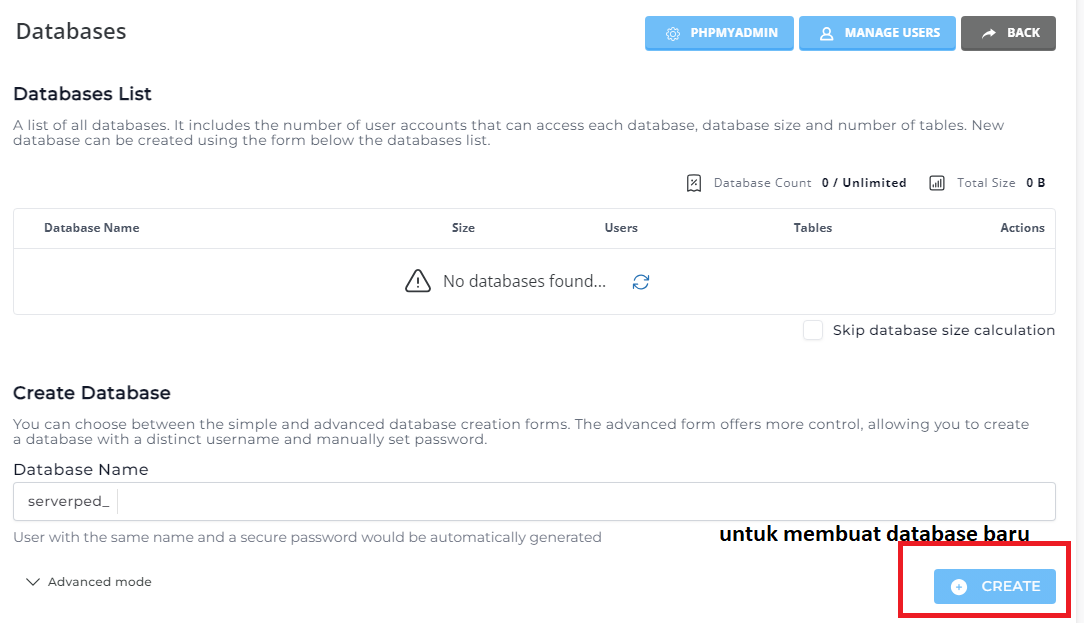This screenshot has width=1084, height=623.
Task: Click the vertical scrollbar on the right edge
Action: point(1079,300)
